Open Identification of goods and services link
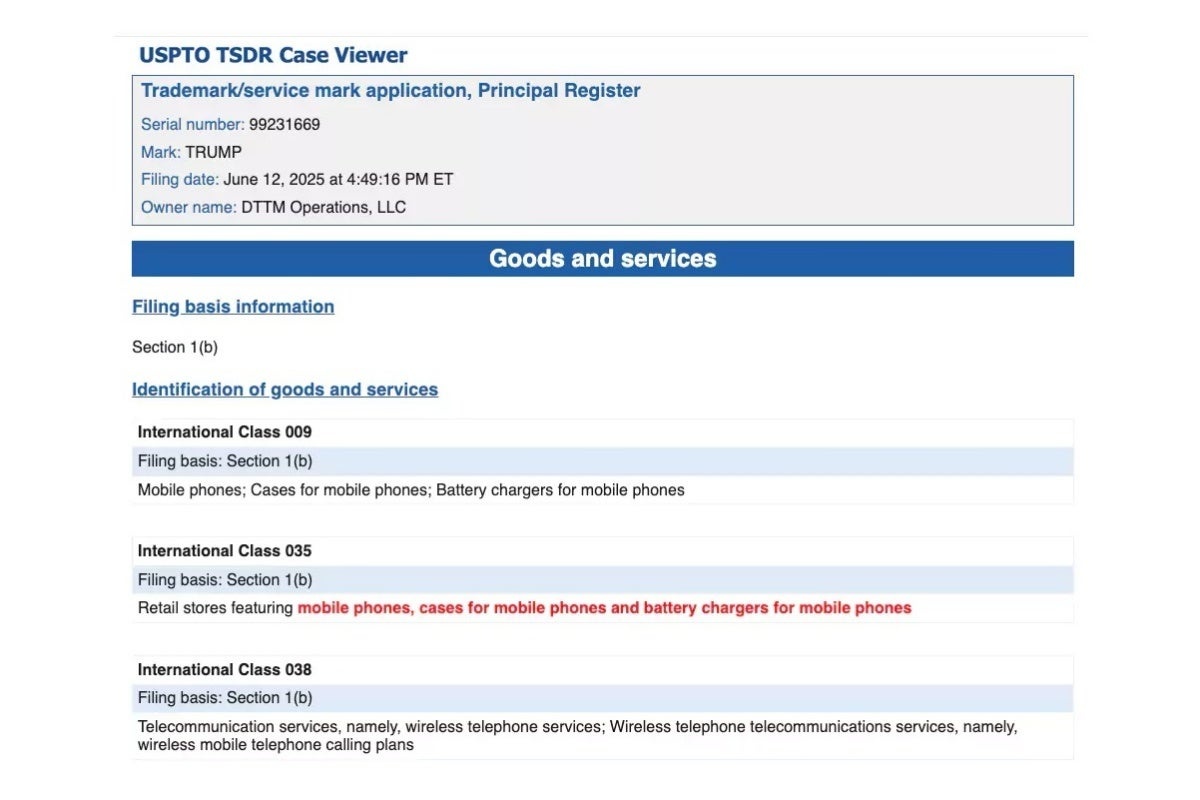The height and width of the screenshot is (800, 1200). [285, 390]
